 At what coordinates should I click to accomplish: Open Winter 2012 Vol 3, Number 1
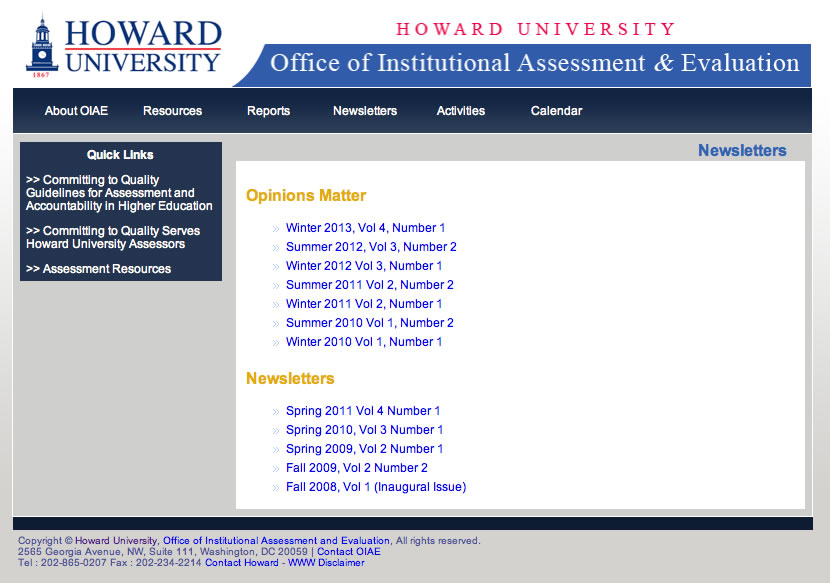click(x=364, y=266)
